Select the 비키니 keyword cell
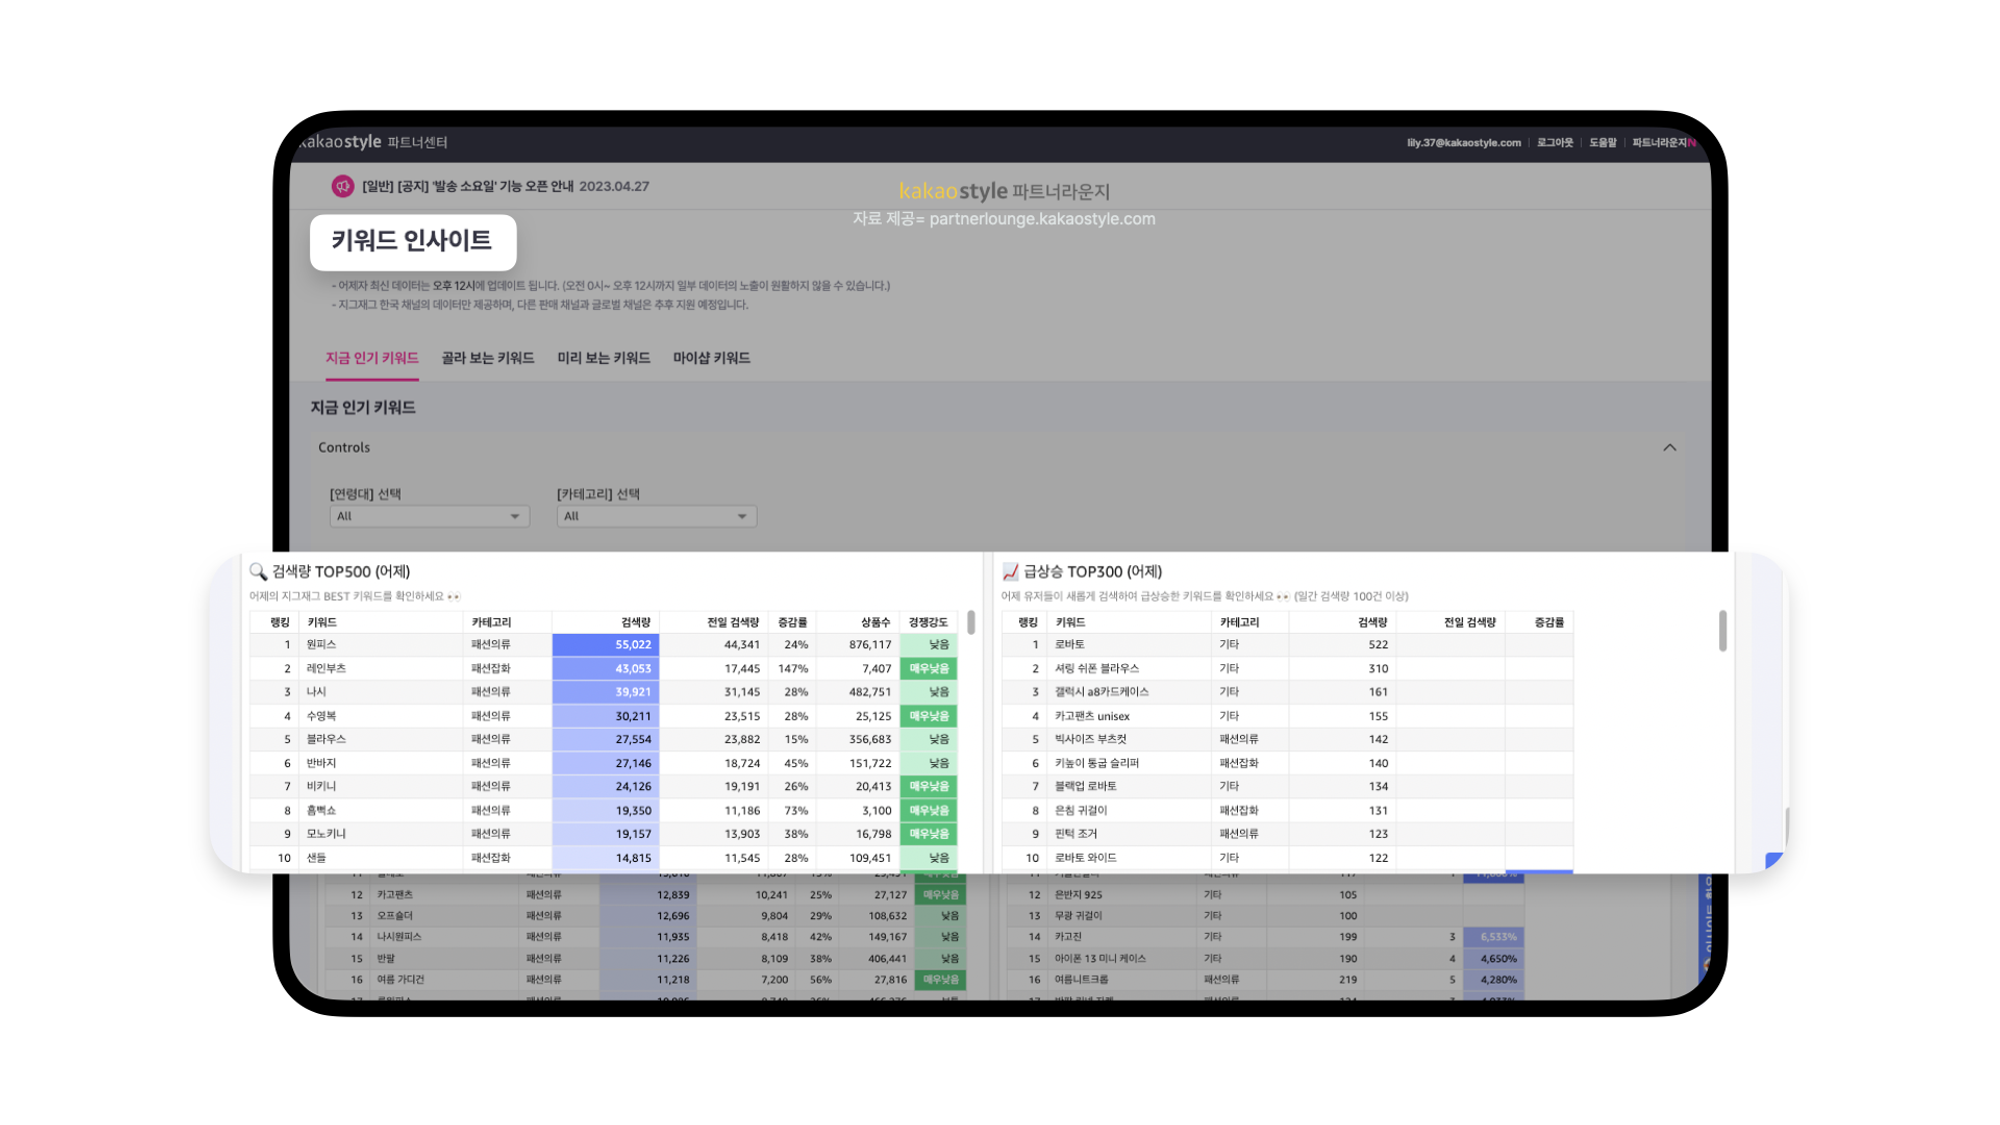Image resolution: width=2000 pixels, height=1125 pixels. tap(321, 786)
